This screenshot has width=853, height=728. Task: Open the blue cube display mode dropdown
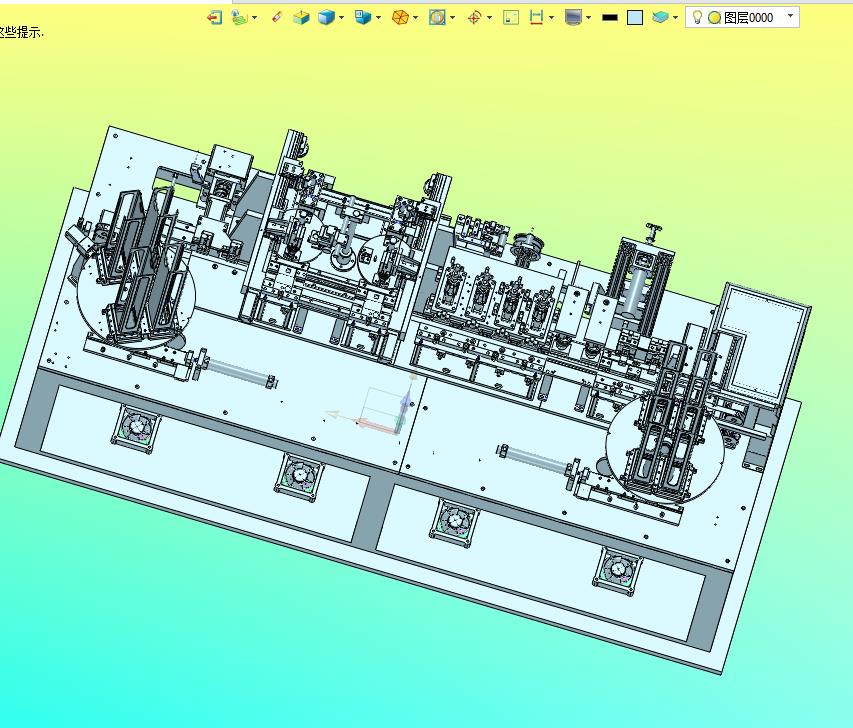point(342,18)
